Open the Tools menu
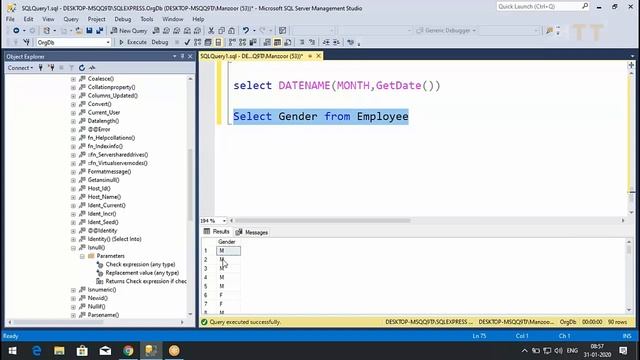This screenshot has width=640, height=360. tap(147, 19)
